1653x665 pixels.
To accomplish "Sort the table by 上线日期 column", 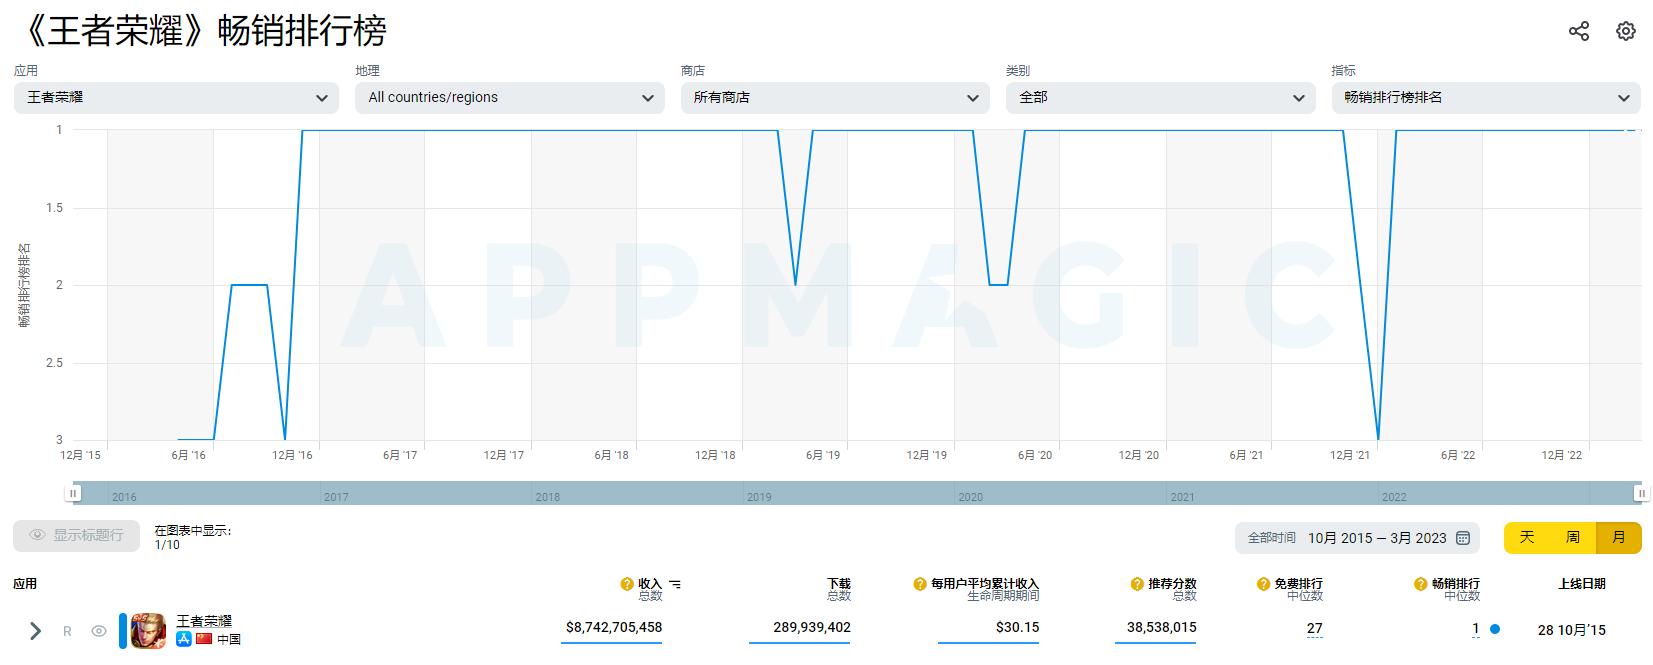I will tap(1582, 584).
